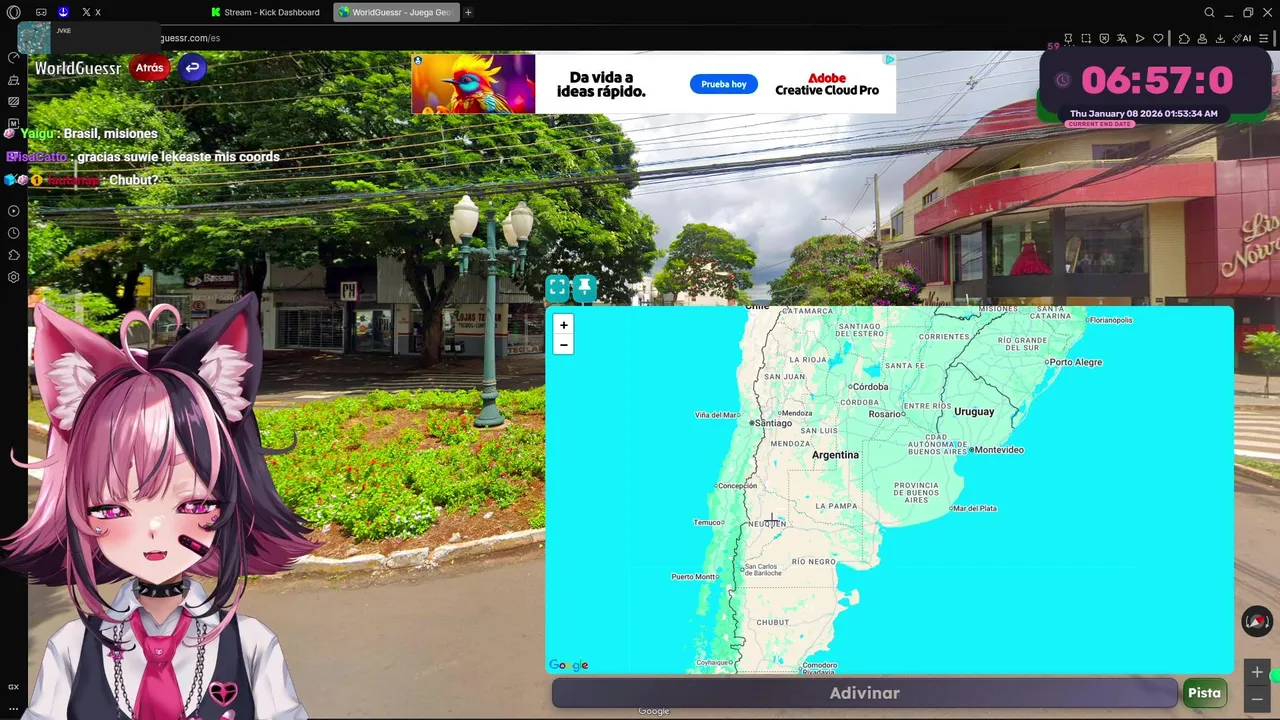Place a guess on Chubut province

(772, 622)
